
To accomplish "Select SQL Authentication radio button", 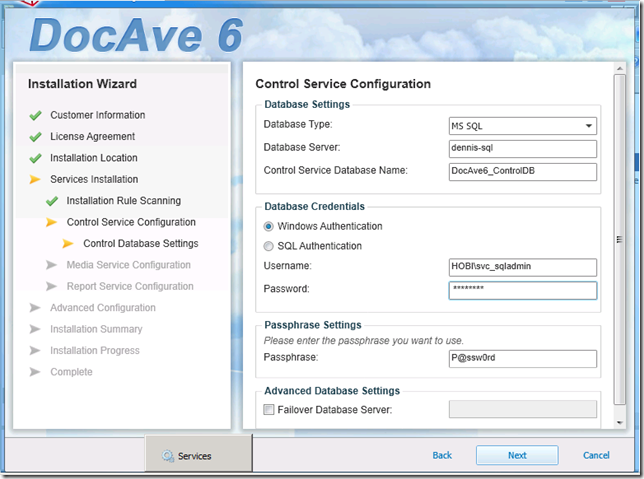I will point(268,246).
